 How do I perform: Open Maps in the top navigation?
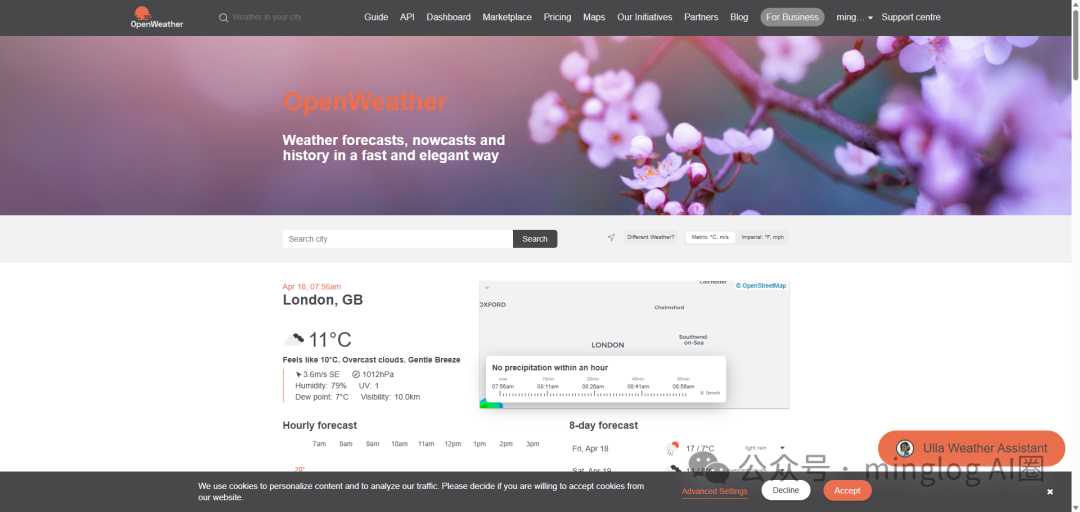point(594,17)
